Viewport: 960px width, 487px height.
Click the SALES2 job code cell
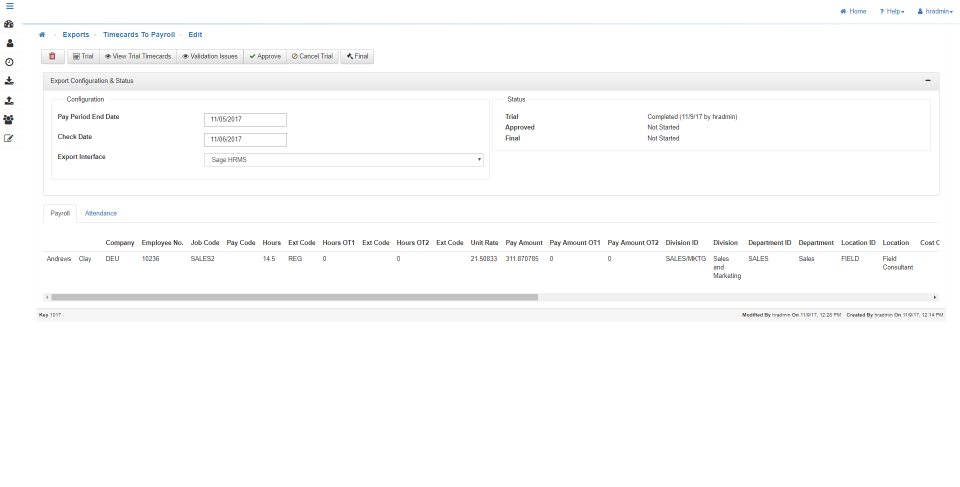click(203, 259)
